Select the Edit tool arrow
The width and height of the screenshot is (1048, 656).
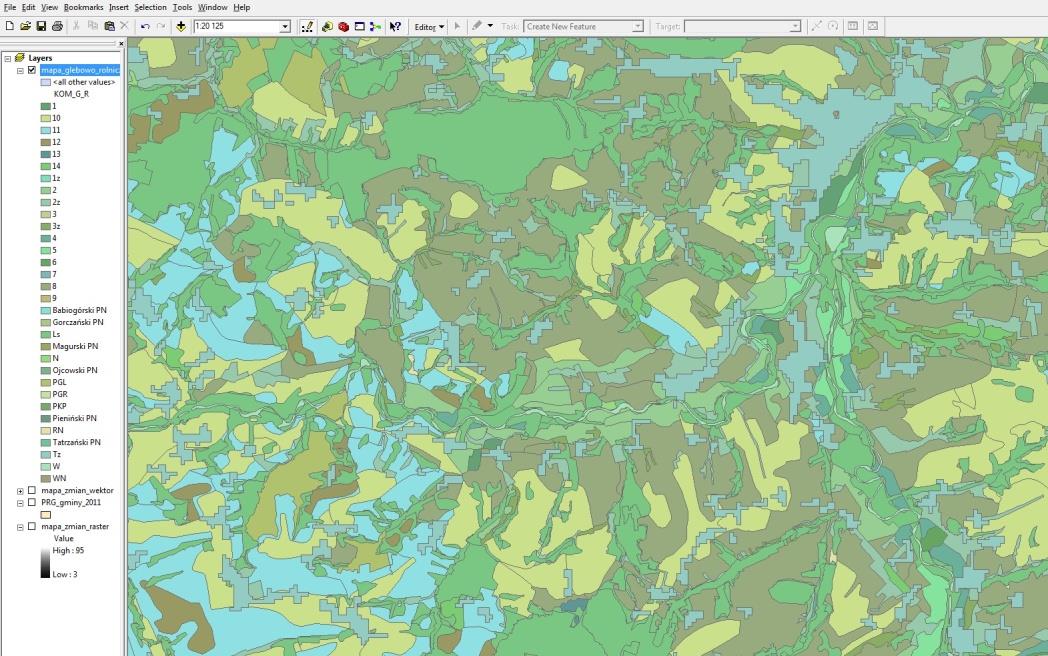(457, 26)
